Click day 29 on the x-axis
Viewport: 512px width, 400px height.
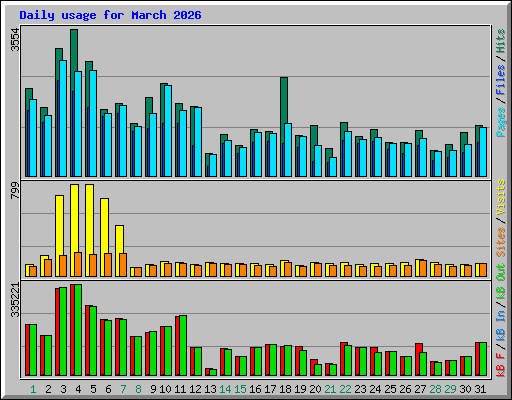click(450, 389)
